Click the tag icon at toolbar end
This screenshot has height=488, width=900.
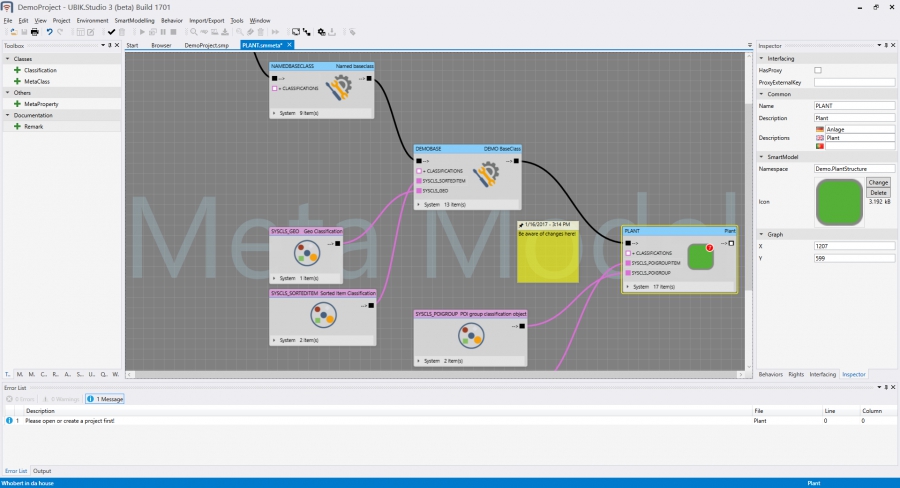352,32
